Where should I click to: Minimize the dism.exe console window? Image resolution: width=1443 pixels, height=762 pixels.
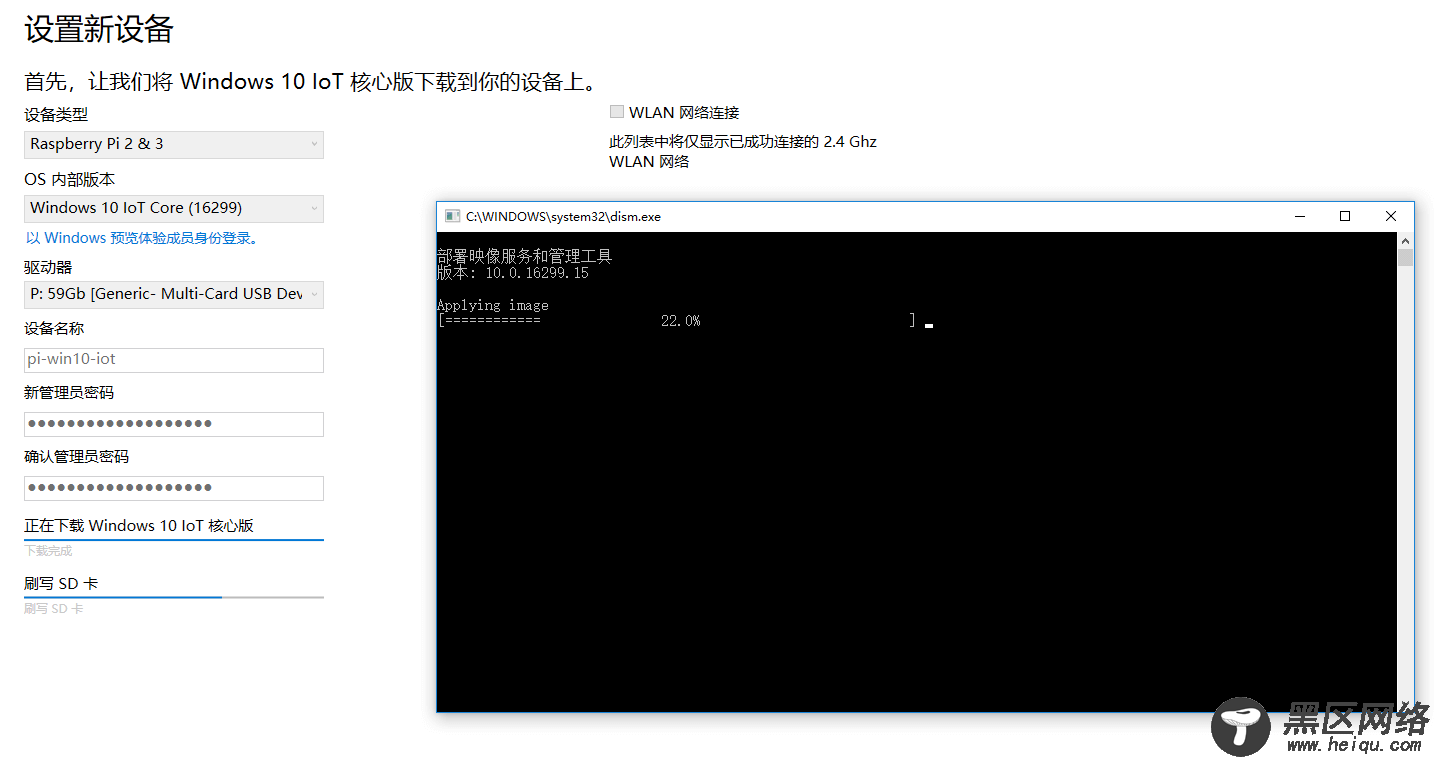(1300, 216)
